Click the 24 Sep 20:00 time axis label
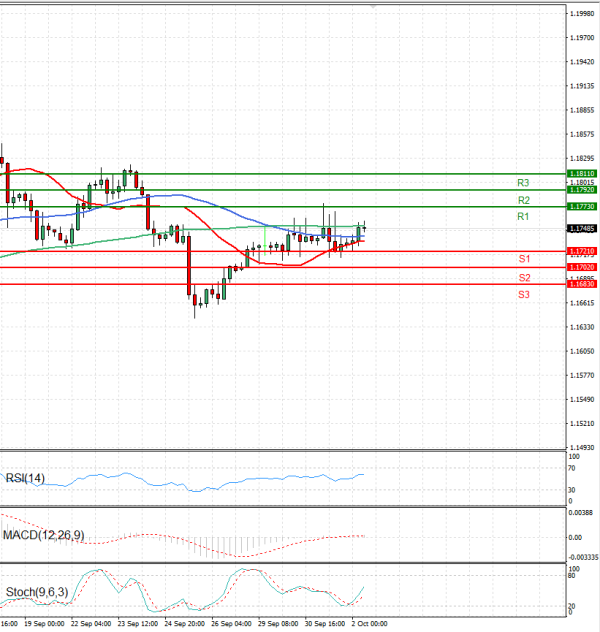 click(x=183, y=623)
